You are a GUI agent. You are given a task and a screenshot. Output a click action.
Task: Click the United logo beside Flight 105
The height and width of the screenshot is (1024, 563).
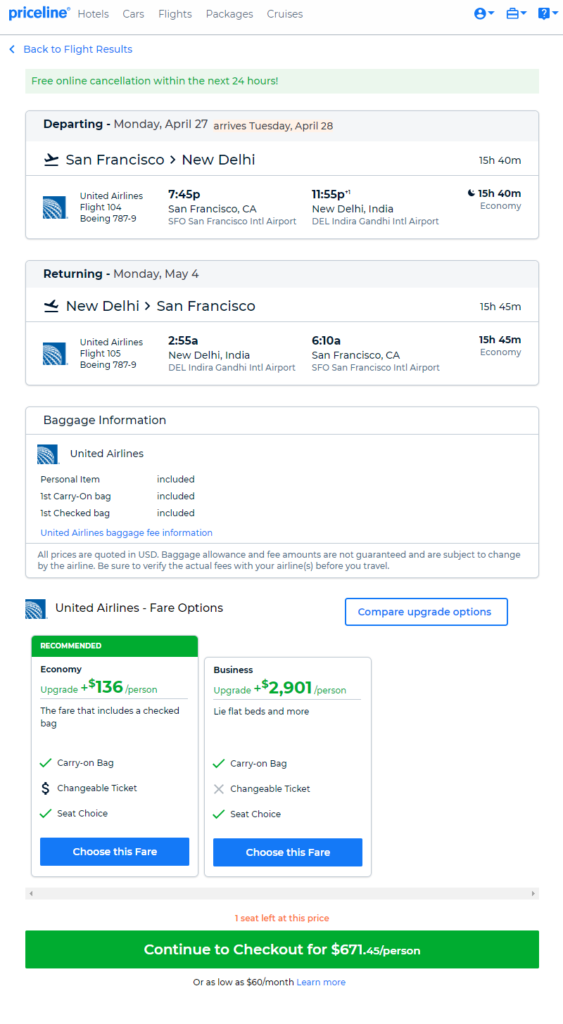pyautogui.click(x=55, y=353)
